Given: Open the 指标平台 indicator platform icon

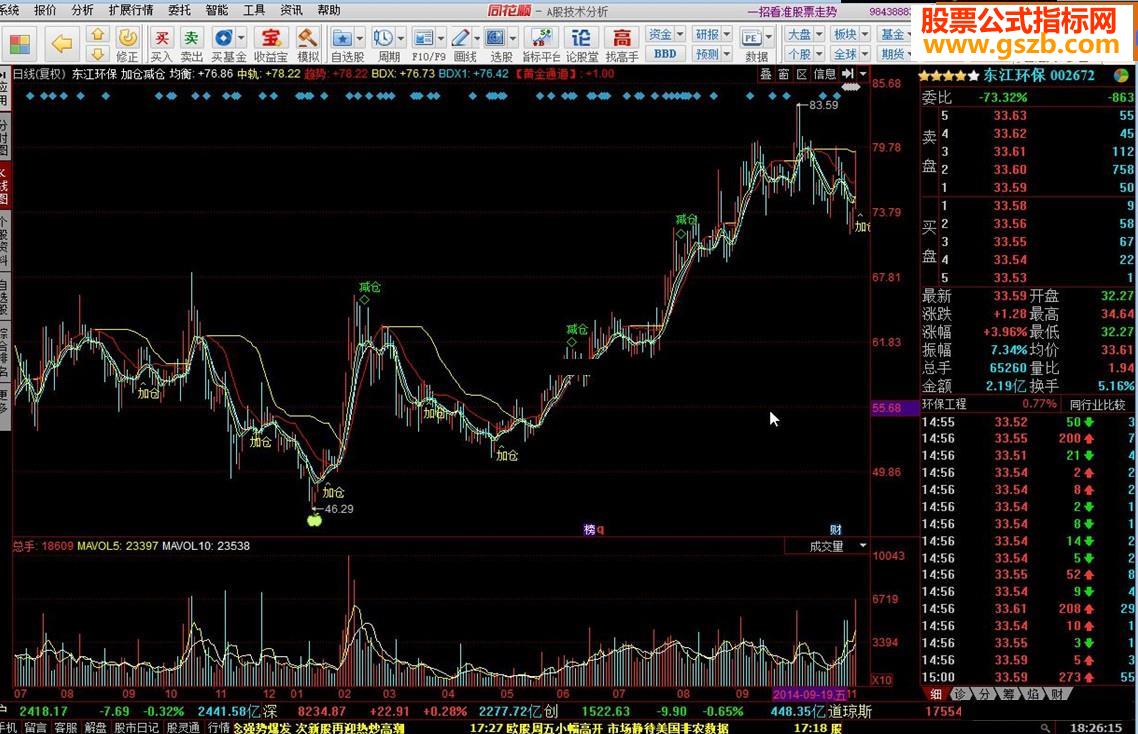Looking at the screenshot, I should [x=541, y=44].
